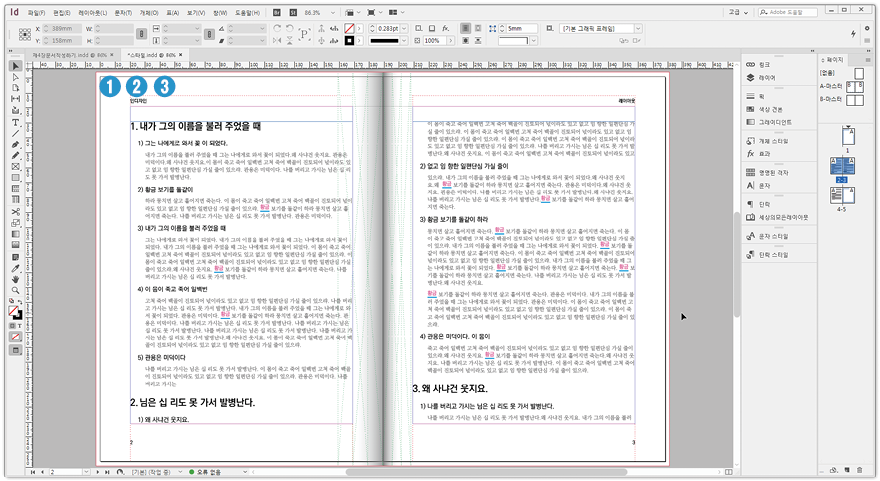Select the Selection tool arrow
This screenshot has height=481, width=880.
pyautogui.click(x=16, y=66)
